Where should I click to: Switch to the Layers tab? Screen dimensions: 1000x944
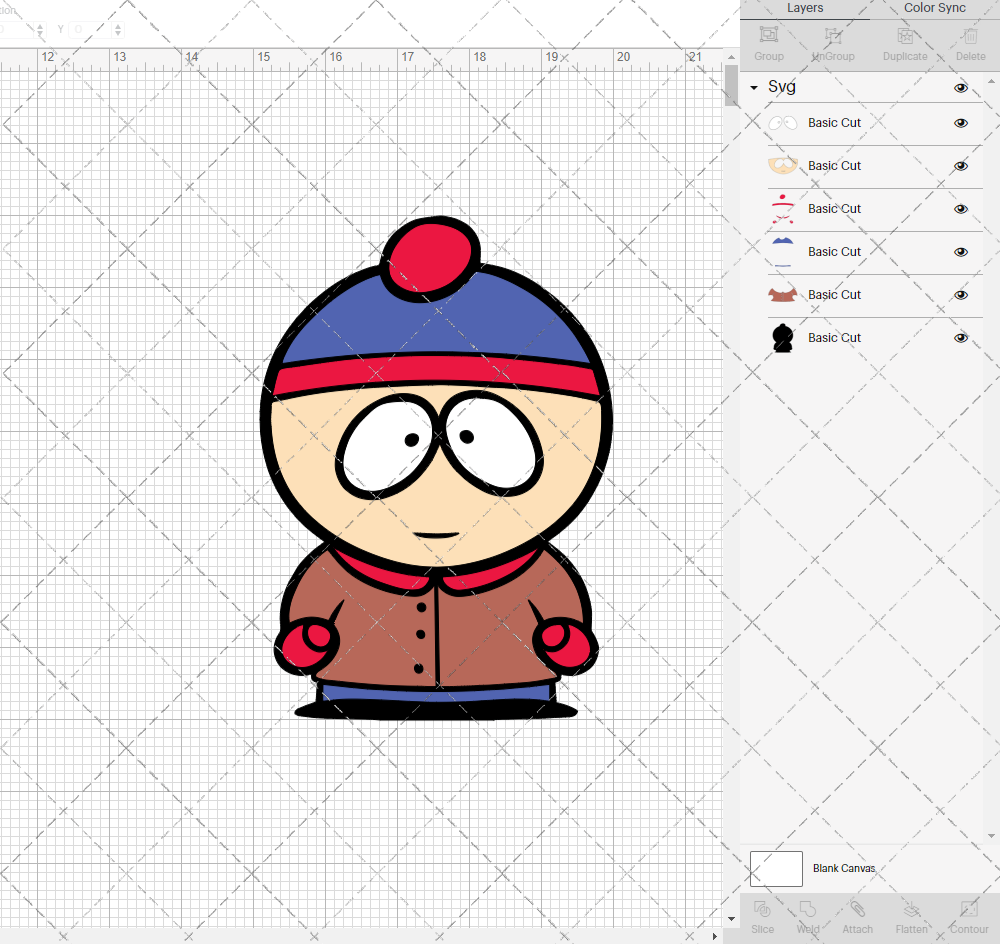point(804,8)
